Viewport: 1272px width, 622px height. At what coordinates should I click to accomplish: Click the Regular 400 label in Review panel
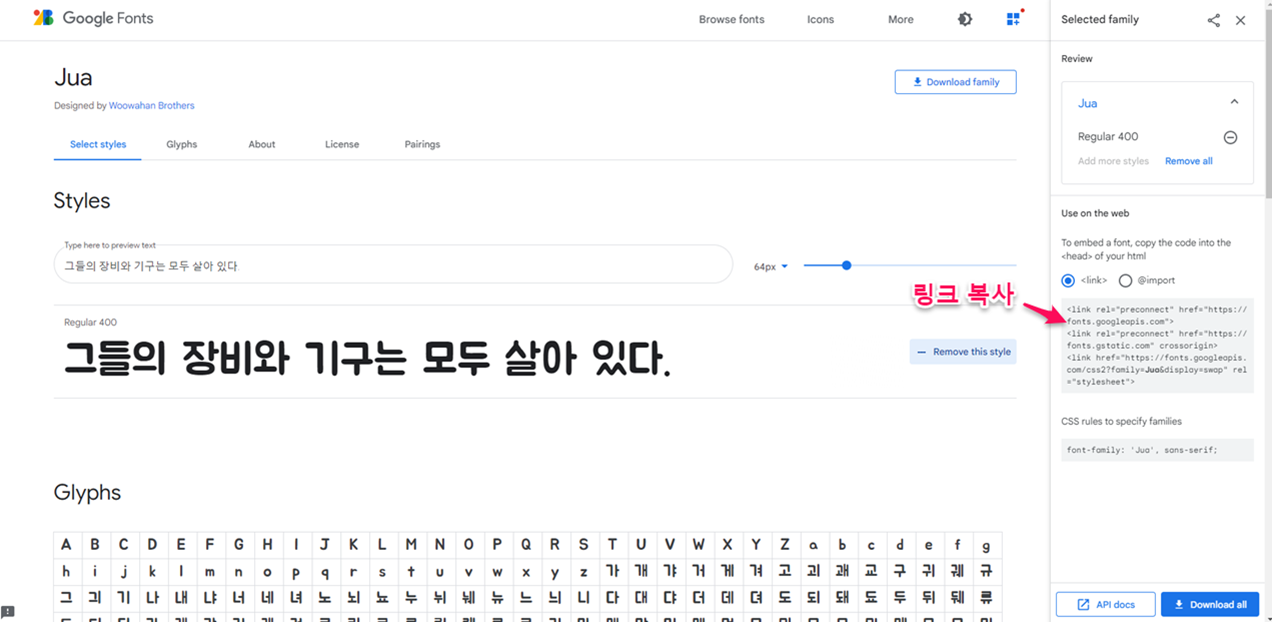pyautogui.click(x=1108, y=137)
